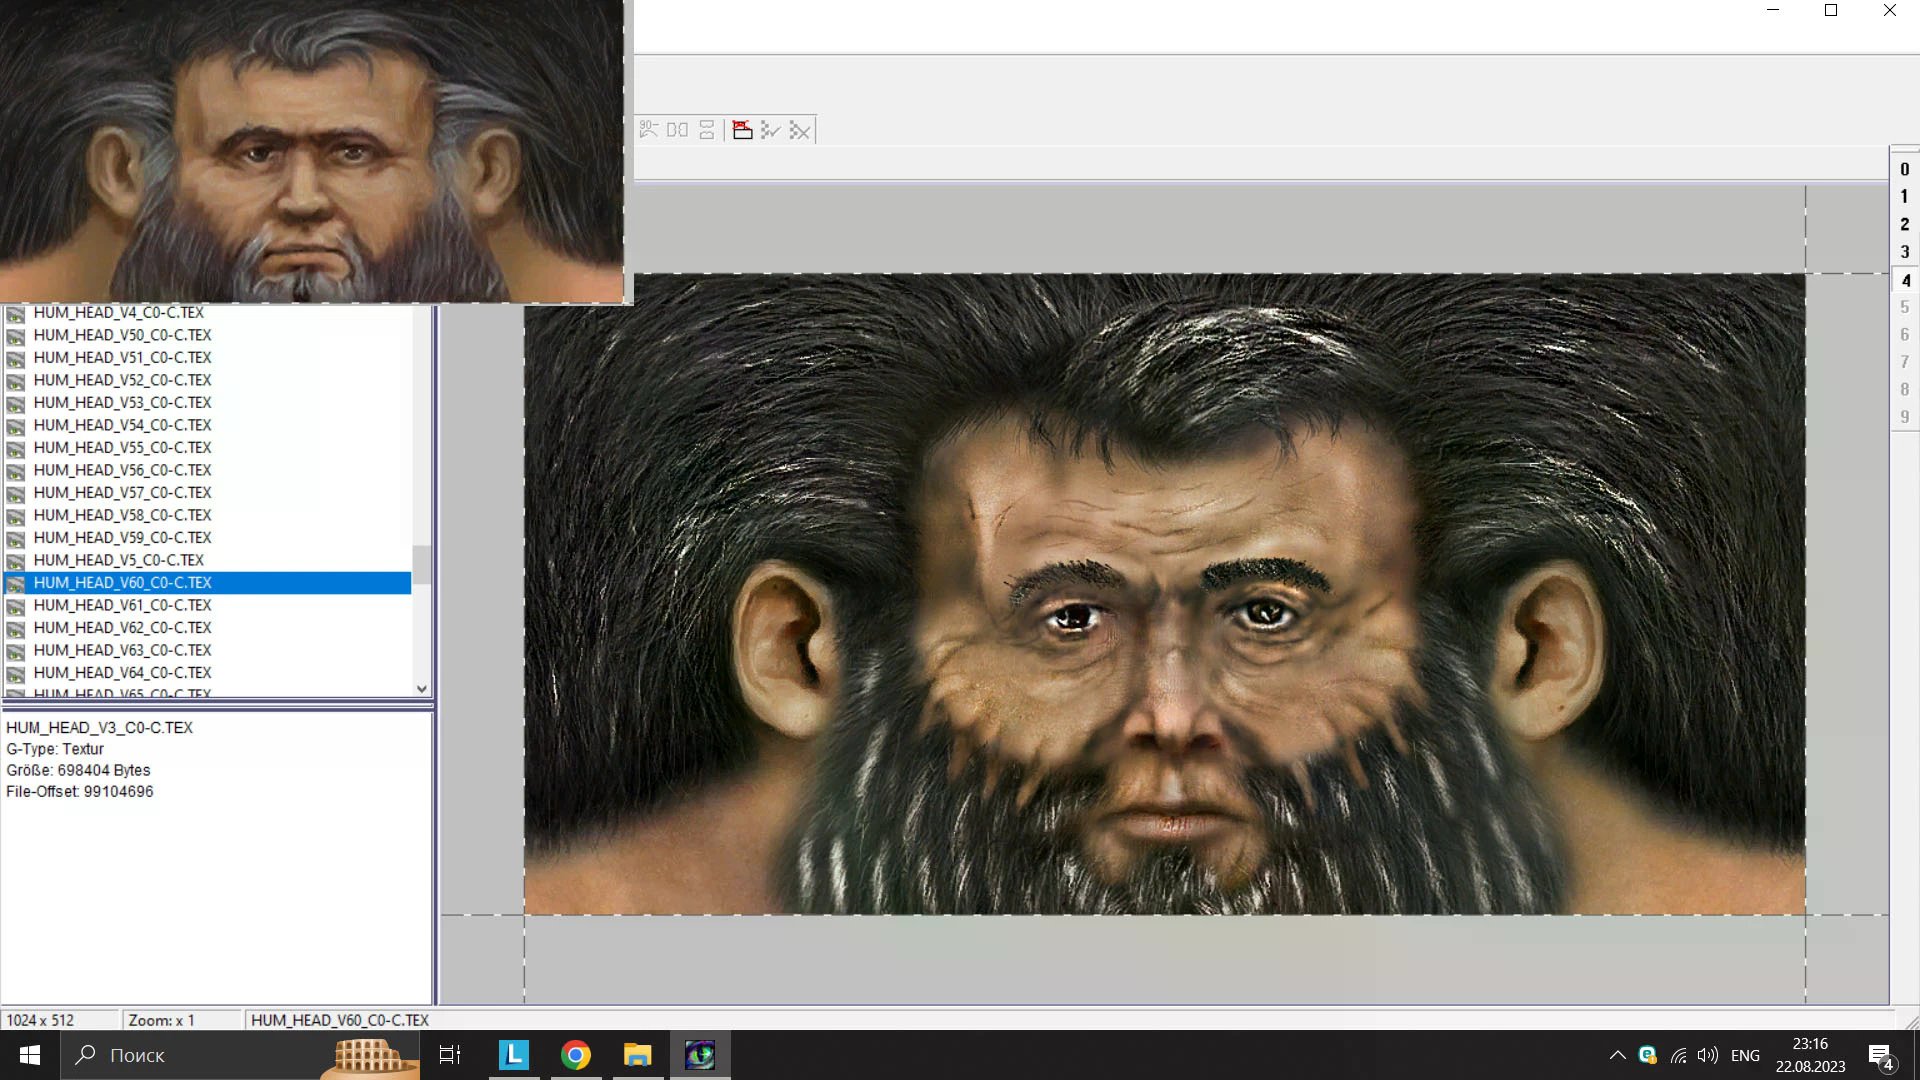
Task: Select mipmap level 0
Action: click(x=1904, y=169)
